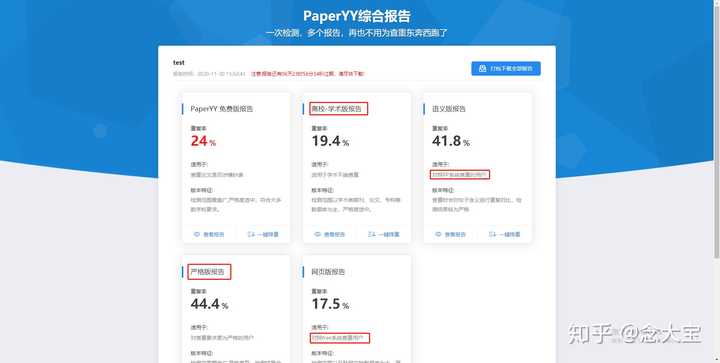
Task: Click the submission timestamp under test
Action: [209, 73]
